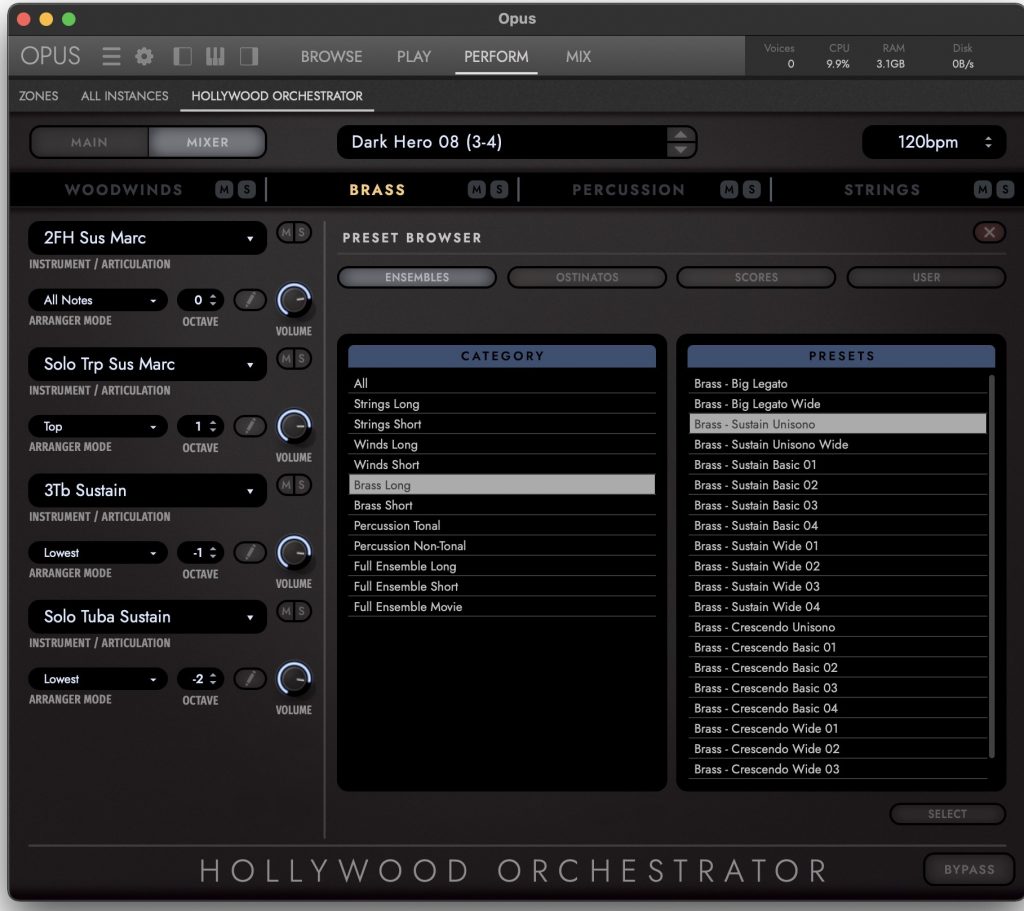This screenshot has width=1024, height=911.
Task: Select the STRINGS section tab
Action: coord(882,189)
